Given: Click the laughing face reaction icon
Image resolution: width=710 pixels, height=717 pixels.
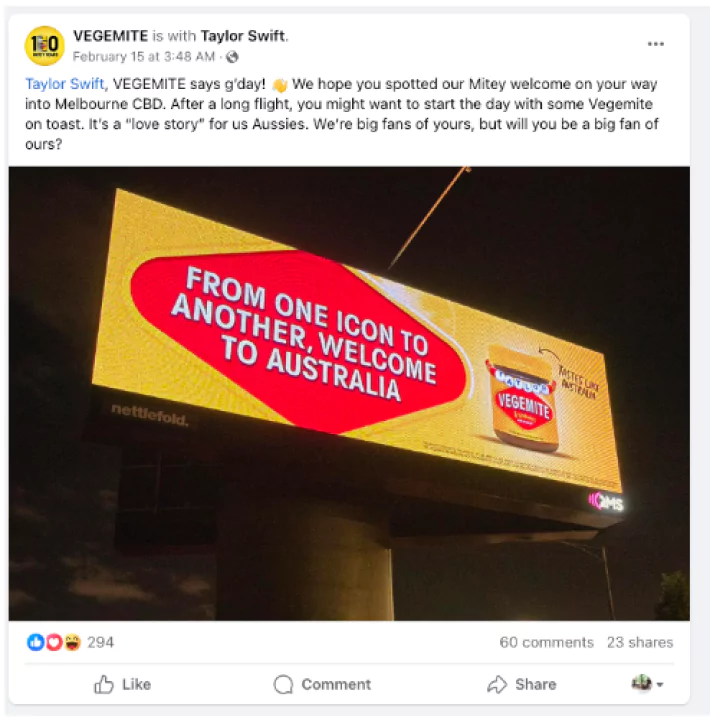Looking at the screenshot, I should click(72, 642).
